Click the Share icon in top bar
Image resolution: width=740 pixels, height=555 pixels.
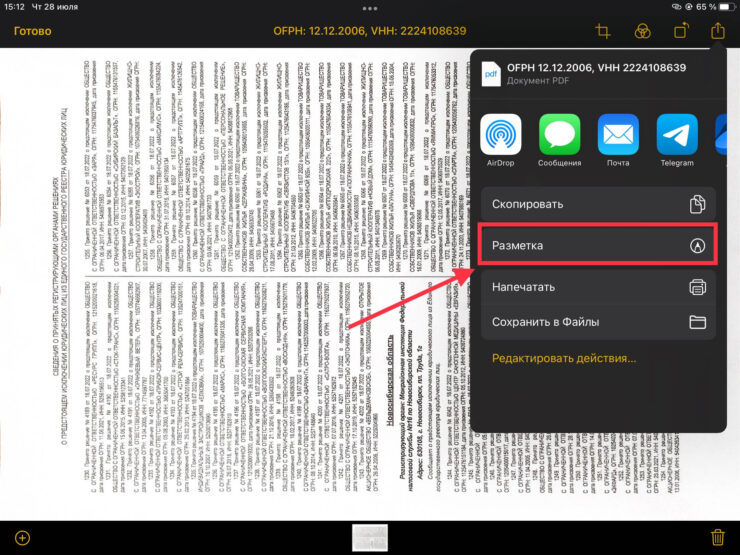(717, 31)
